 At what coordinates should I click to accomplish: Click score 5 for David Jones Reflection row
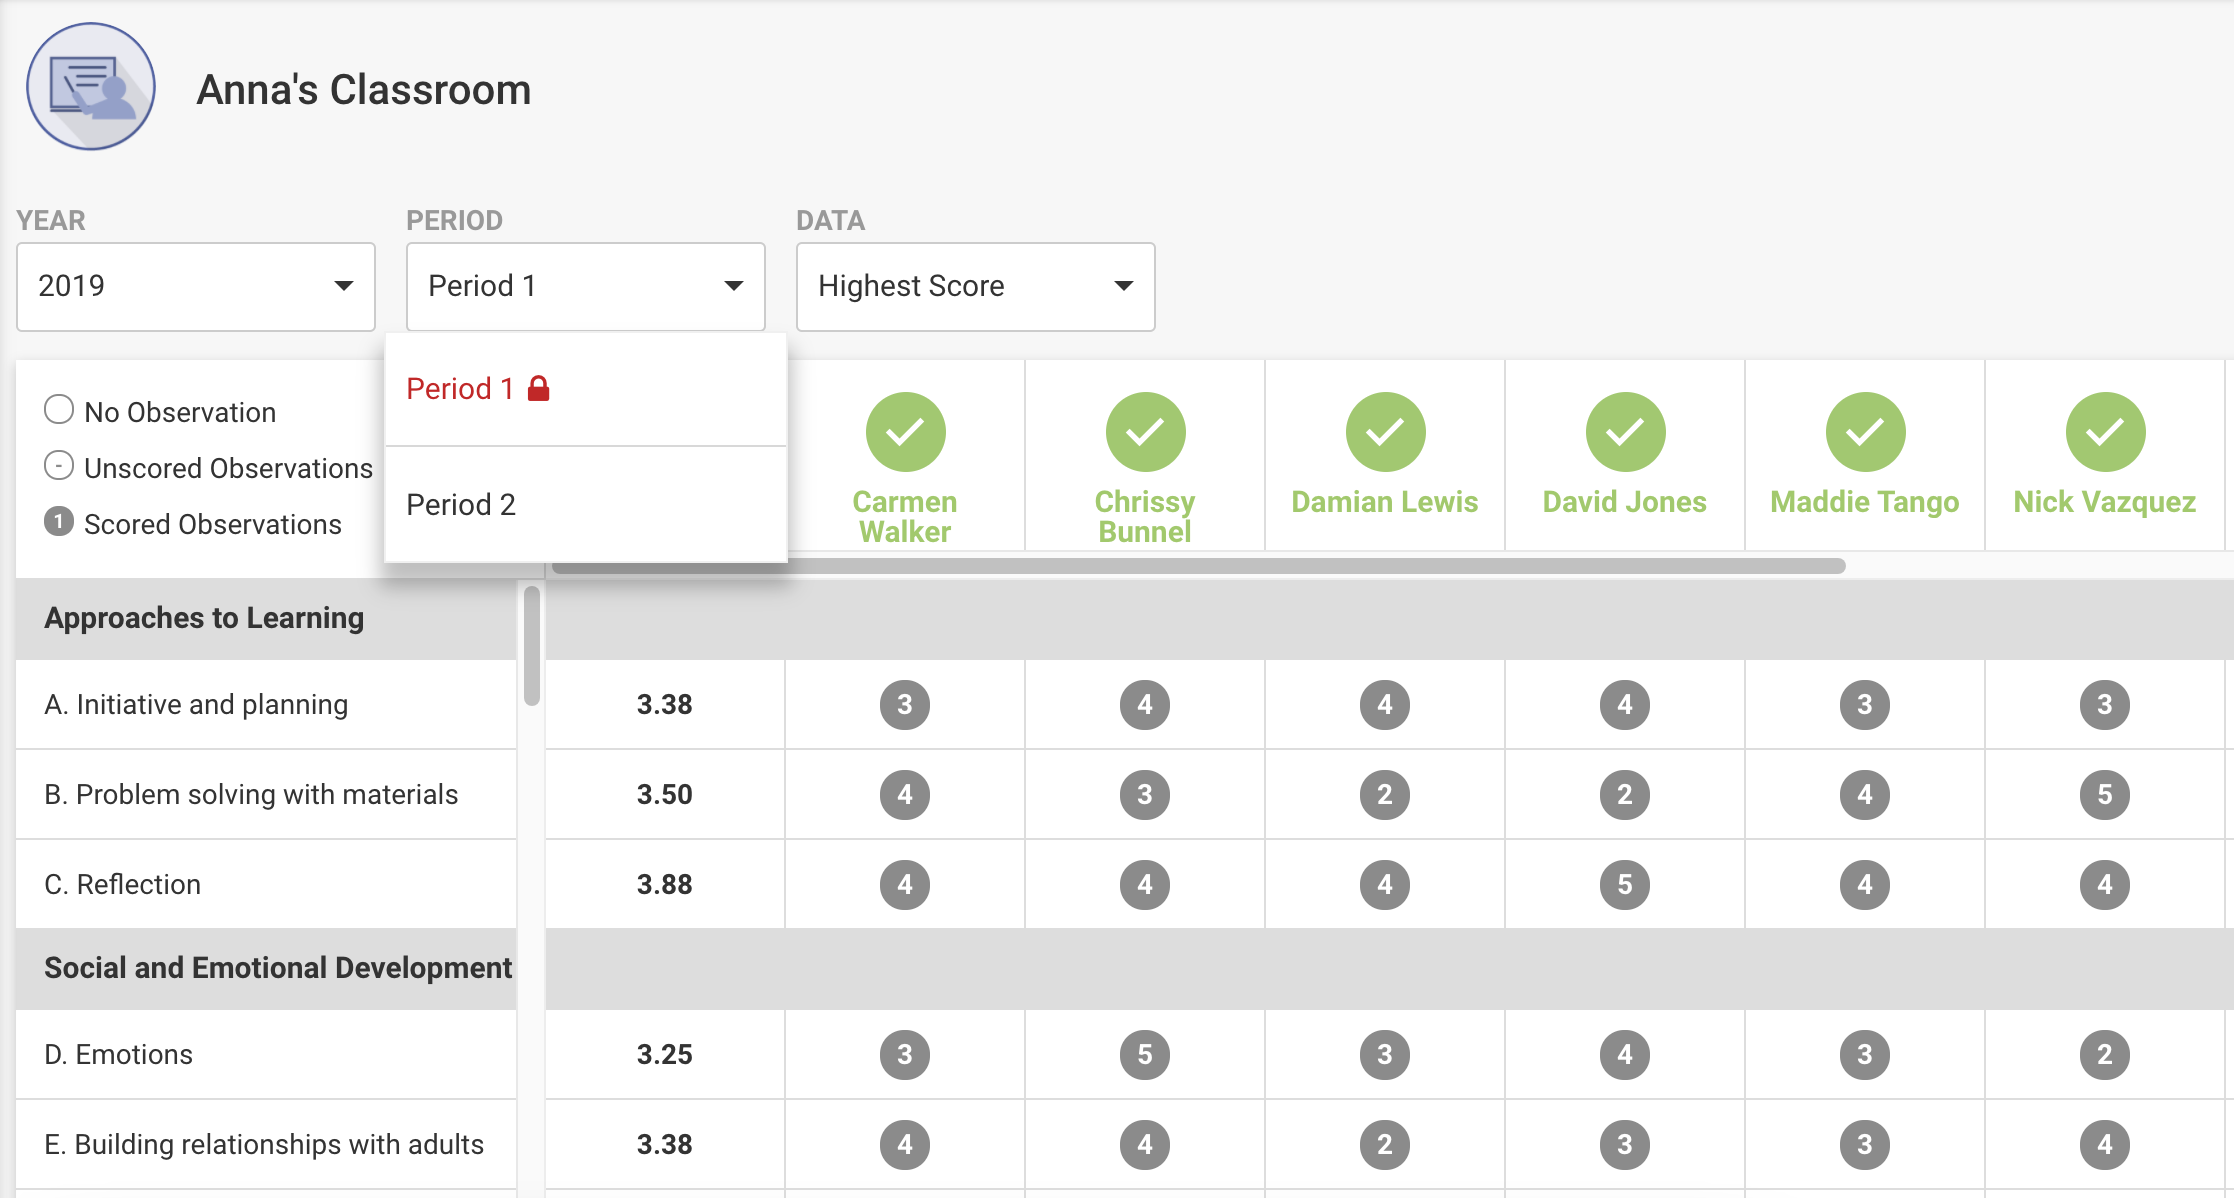pyautogui.click(x=1621, y=883)
